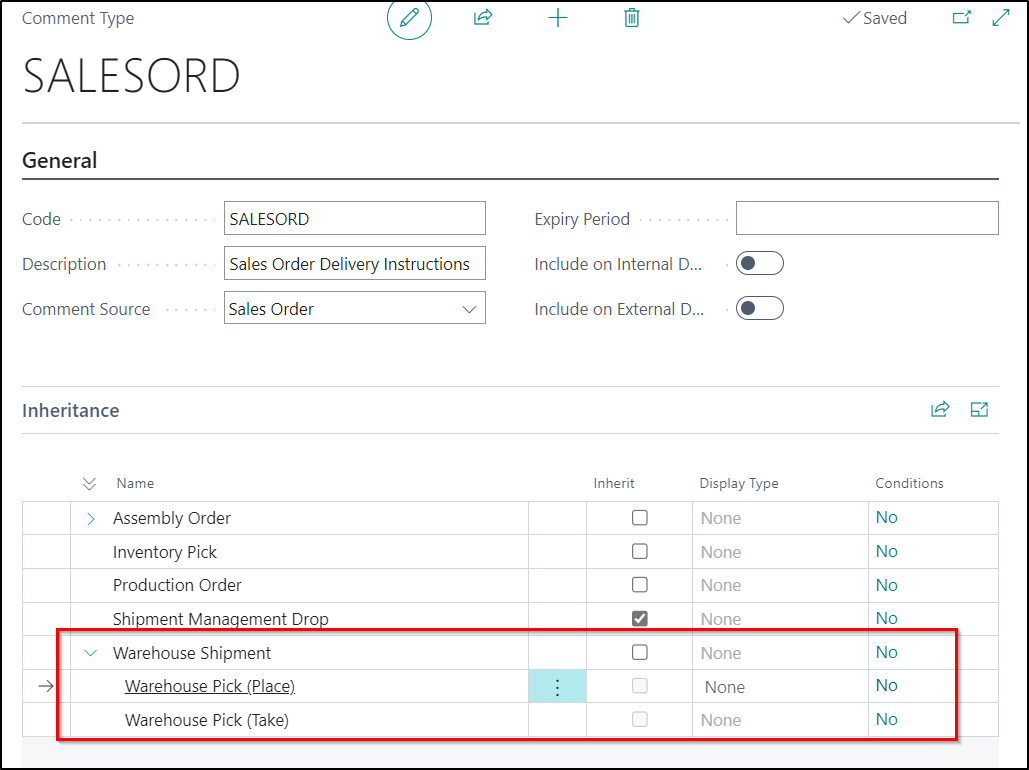Viewport: 1029px width, 770px height.
Task: Maximize the Inheritance section icon
Action: (x=979, y=409)
